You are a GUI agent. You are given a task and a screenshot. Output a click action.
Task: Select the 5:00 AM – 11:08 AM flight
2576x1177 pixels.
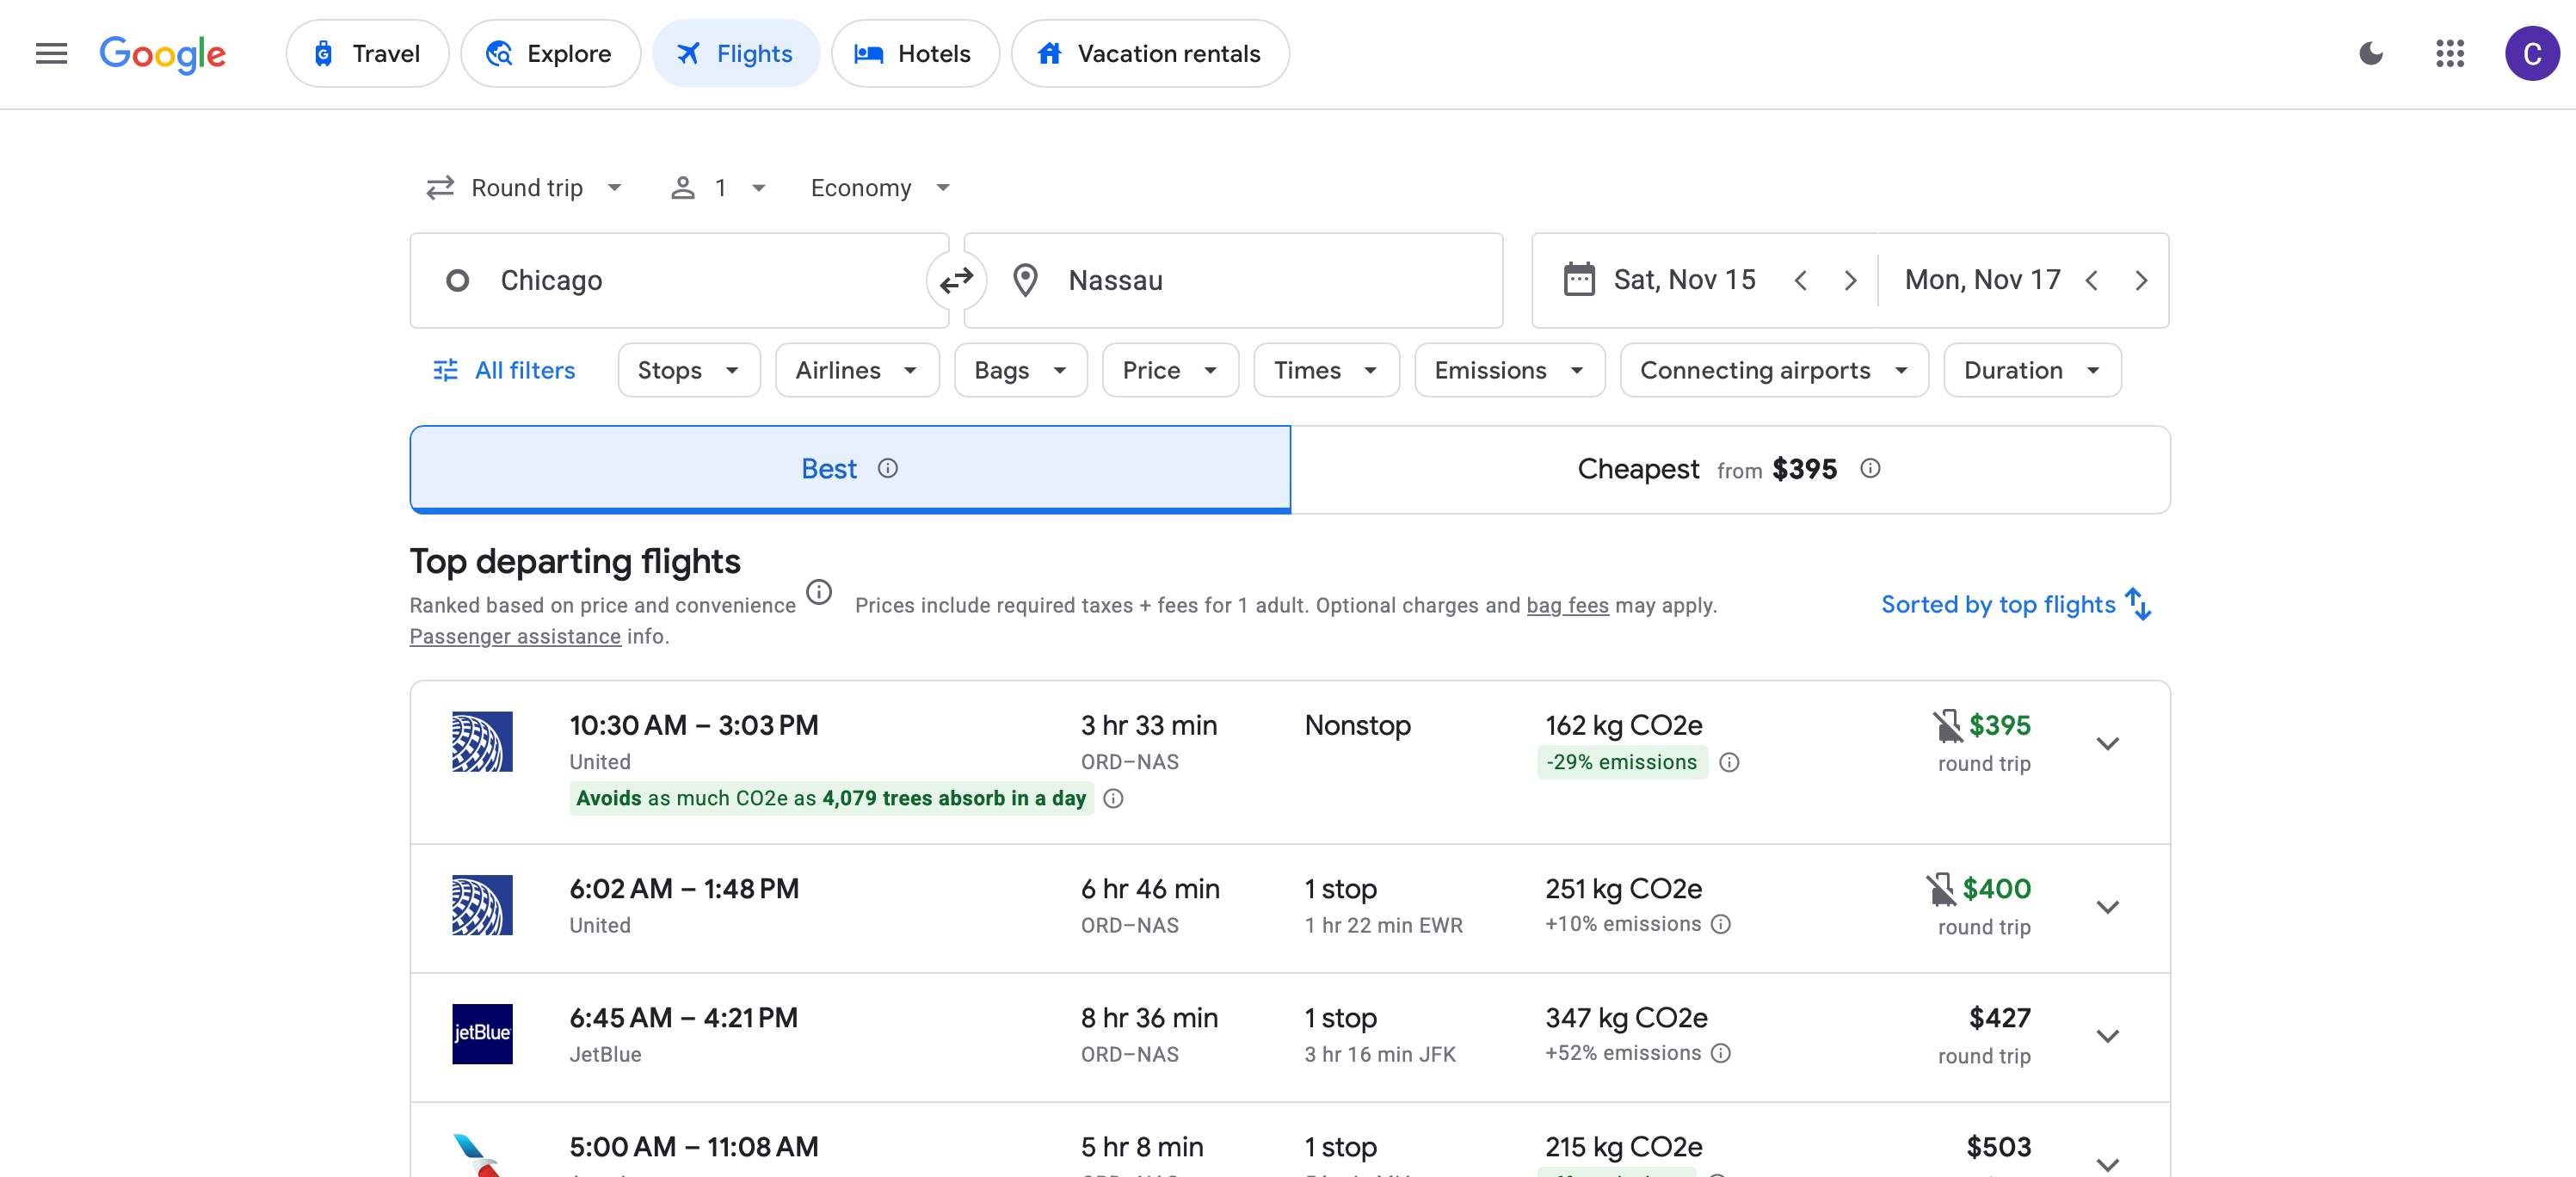coord(1290,1141)
